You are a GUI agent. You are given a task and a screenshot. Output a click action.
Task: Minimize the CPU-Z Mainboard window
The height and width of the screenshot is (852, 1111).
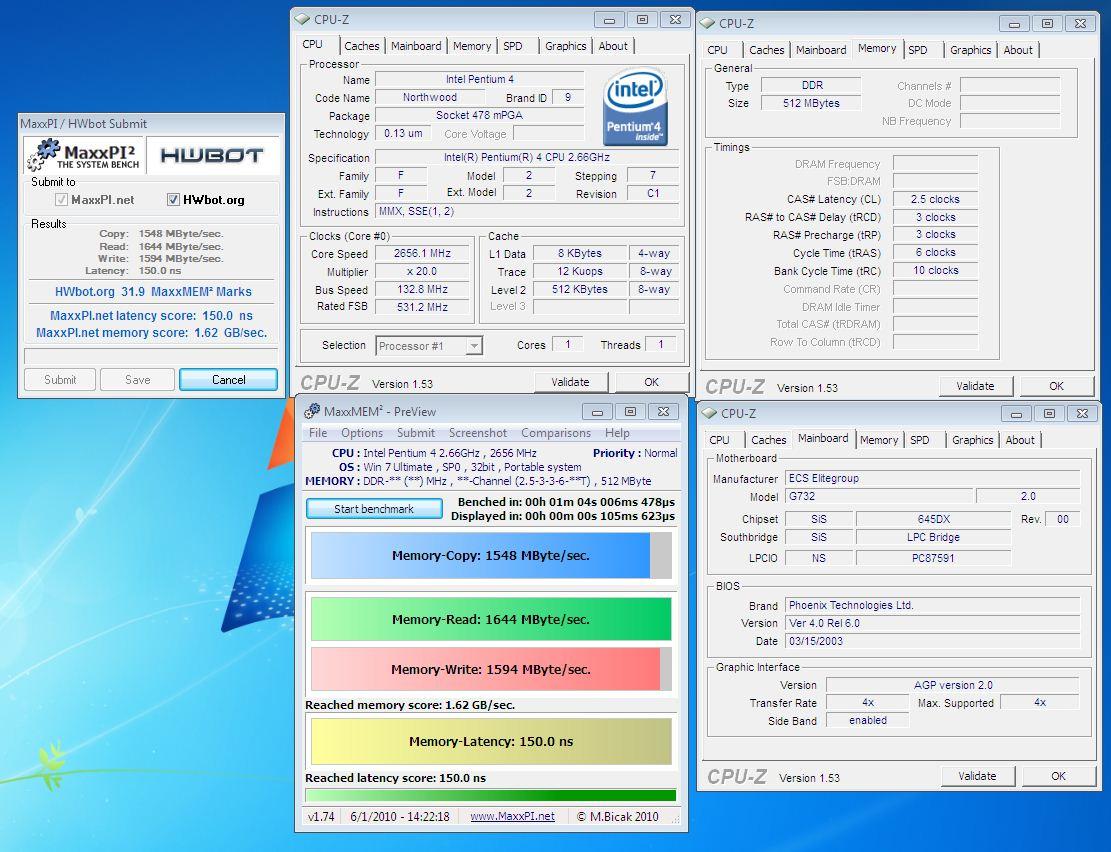pos(1016,414)
